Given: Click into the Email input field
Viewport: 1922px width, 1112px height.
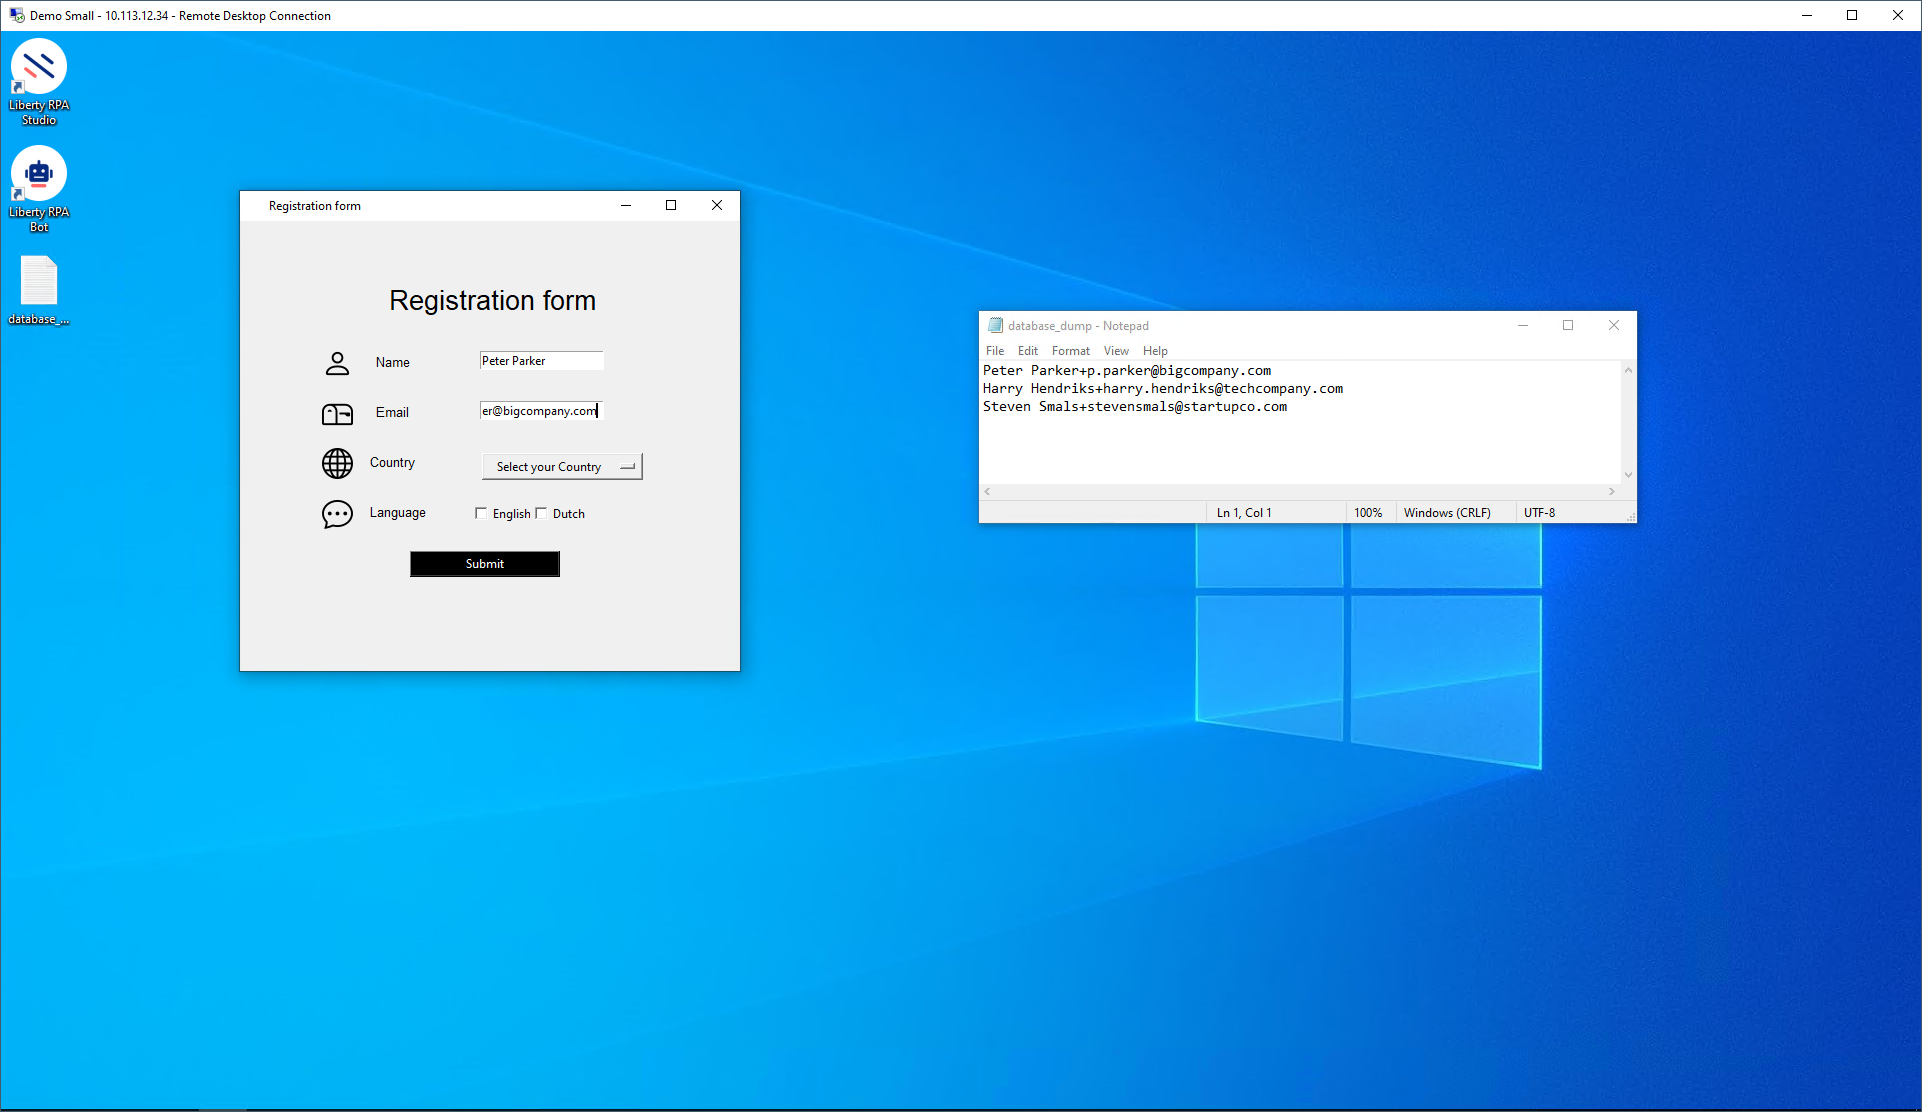Looking at the screenshot, I should (x=541, y=411).
